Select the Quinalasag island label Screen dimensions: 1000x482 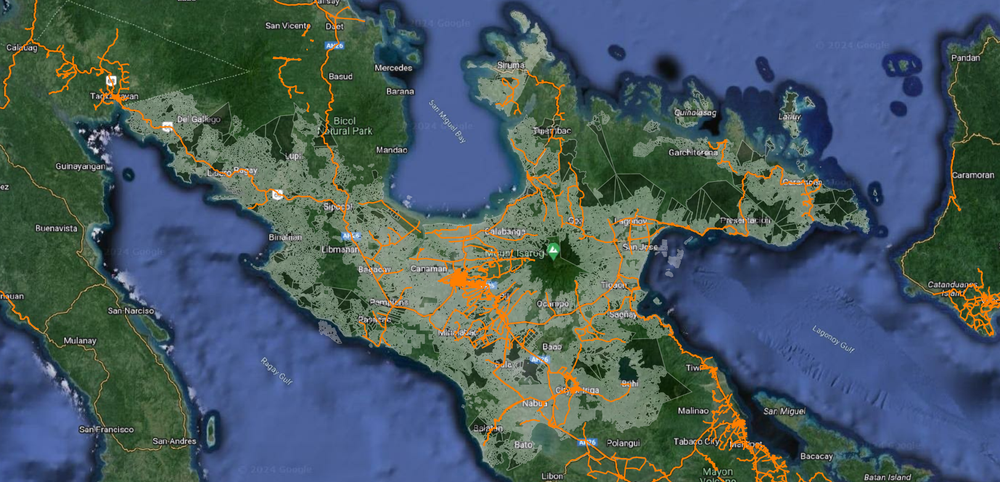point(694,113)
